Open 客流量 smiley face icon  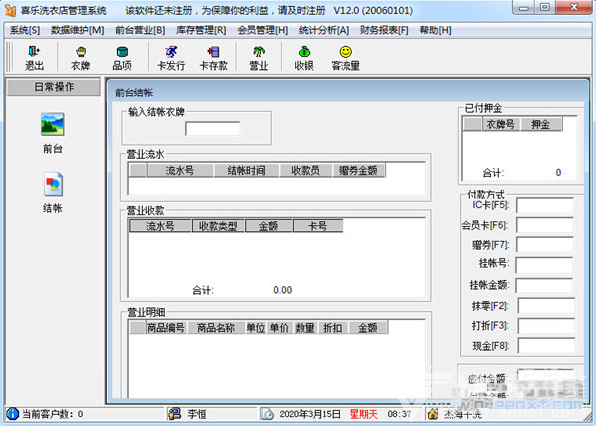click(x=346, y=57)
